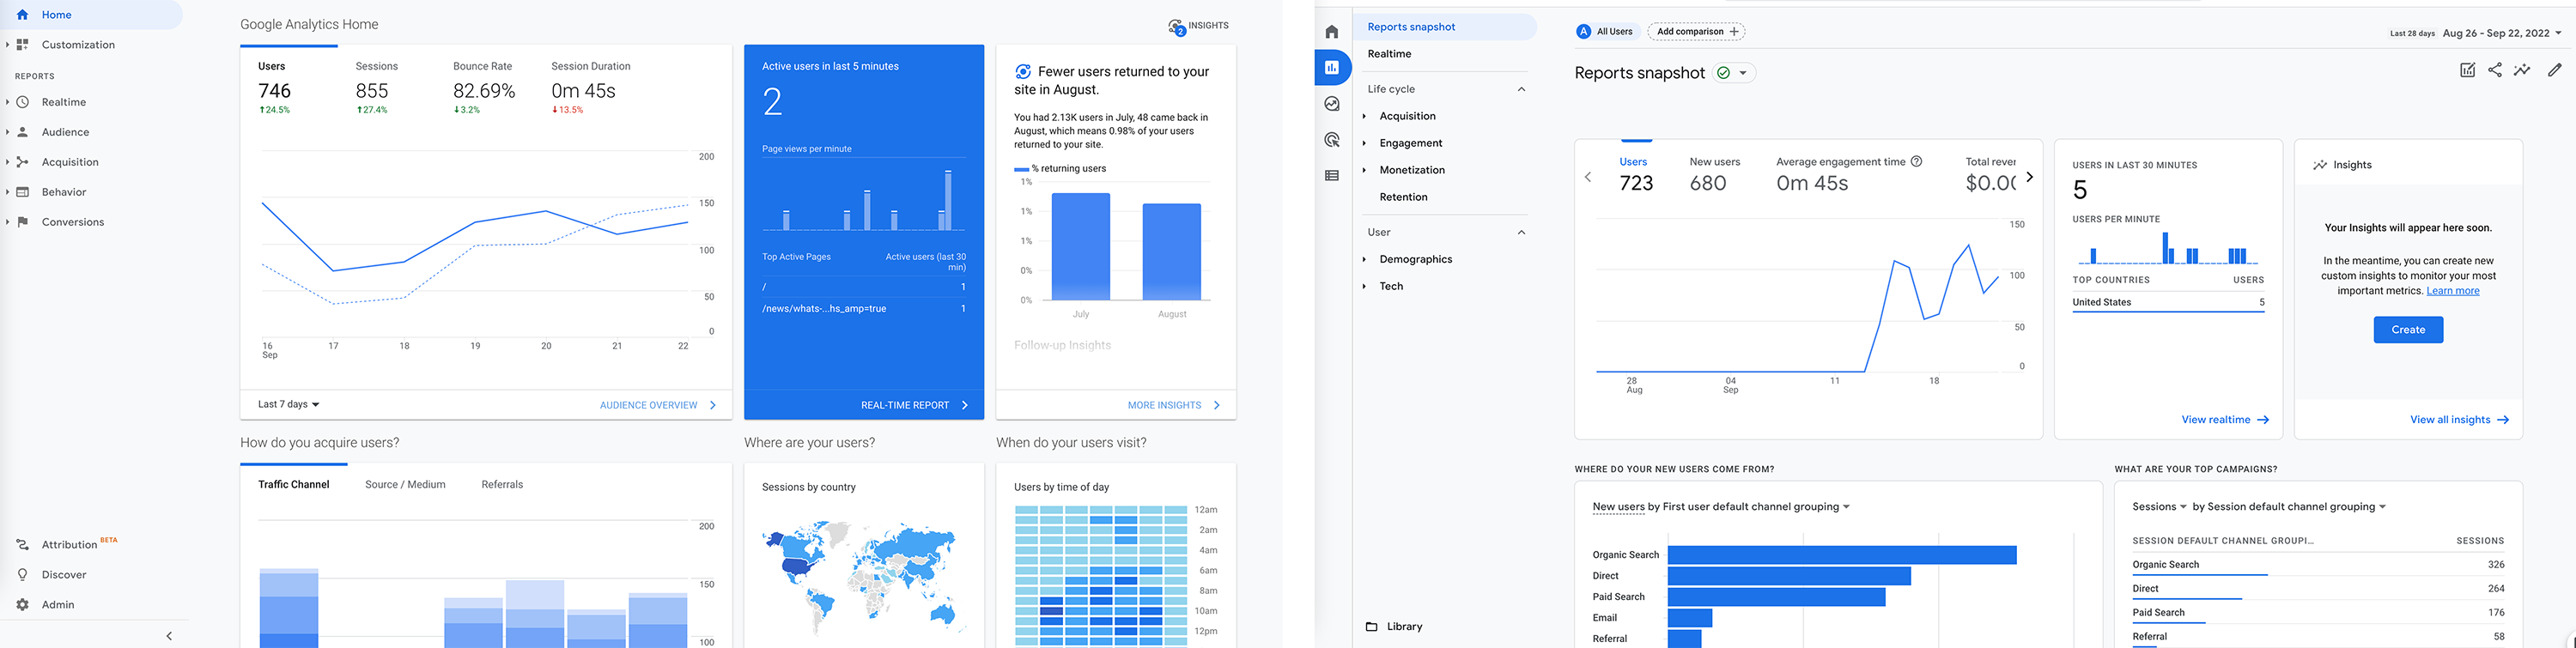
Task: Open the INSIGHTS icon on the Google Analytics Home header
Action: (1177, 27)
